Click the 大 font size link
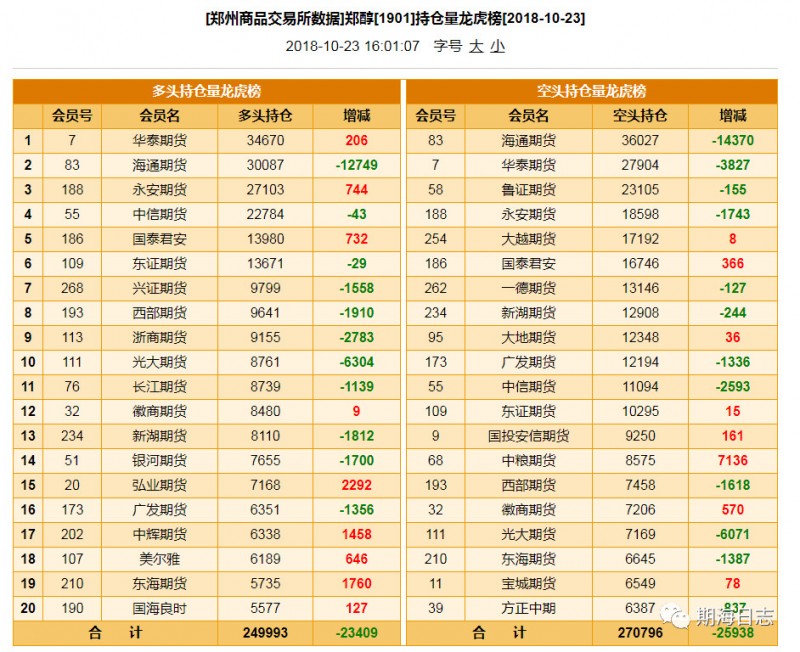Screen dimensions: 800x652 [x=476, y=46]
